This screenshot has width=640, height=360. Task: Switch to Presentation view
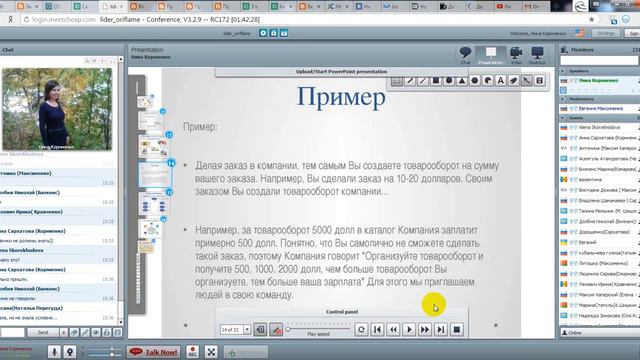point(491,56)
